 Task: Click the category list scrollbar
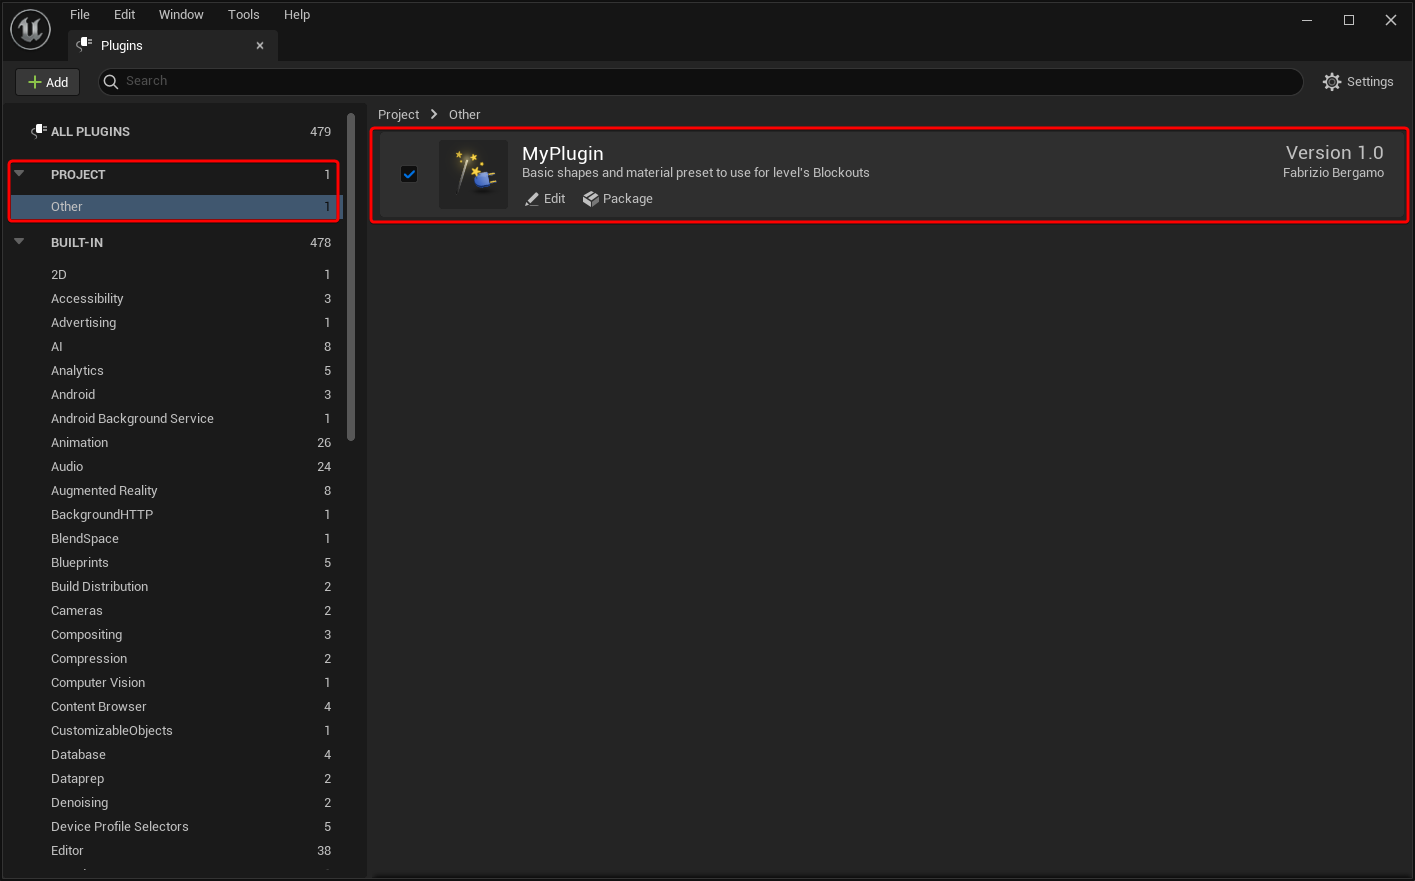351,277
